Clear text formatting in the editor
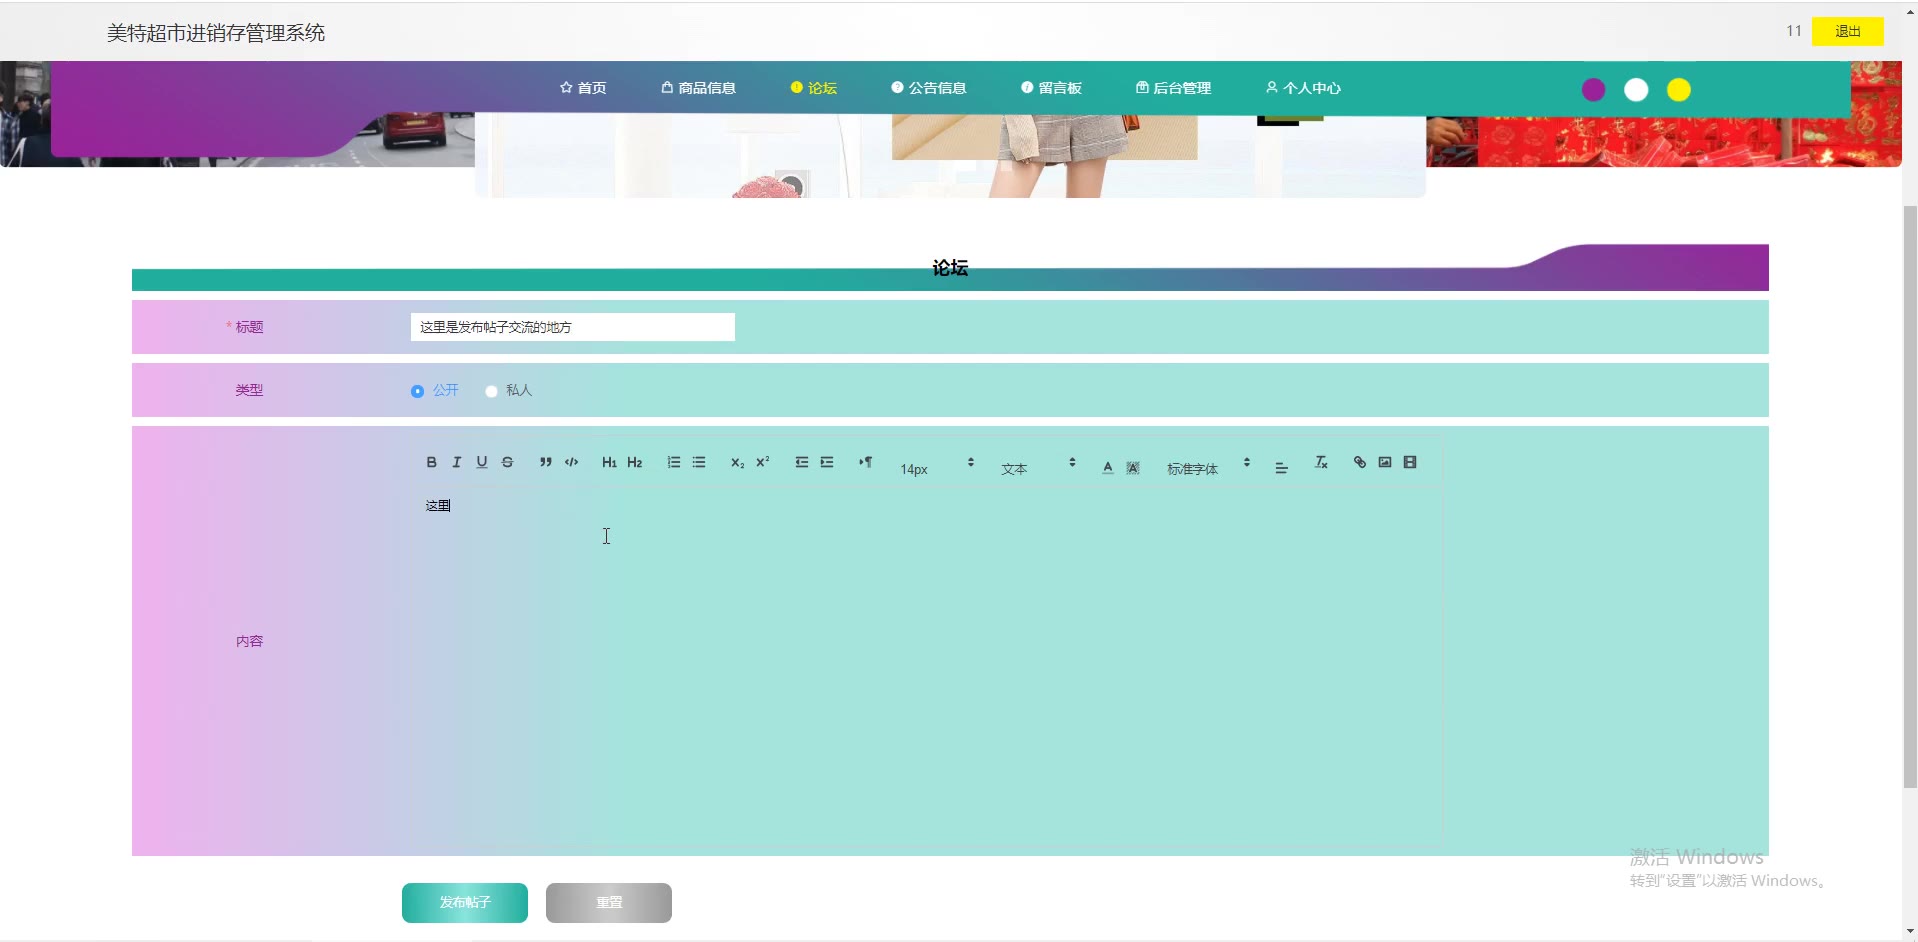This screenshot has height=942, width=1918. (x=1321, y=462)
